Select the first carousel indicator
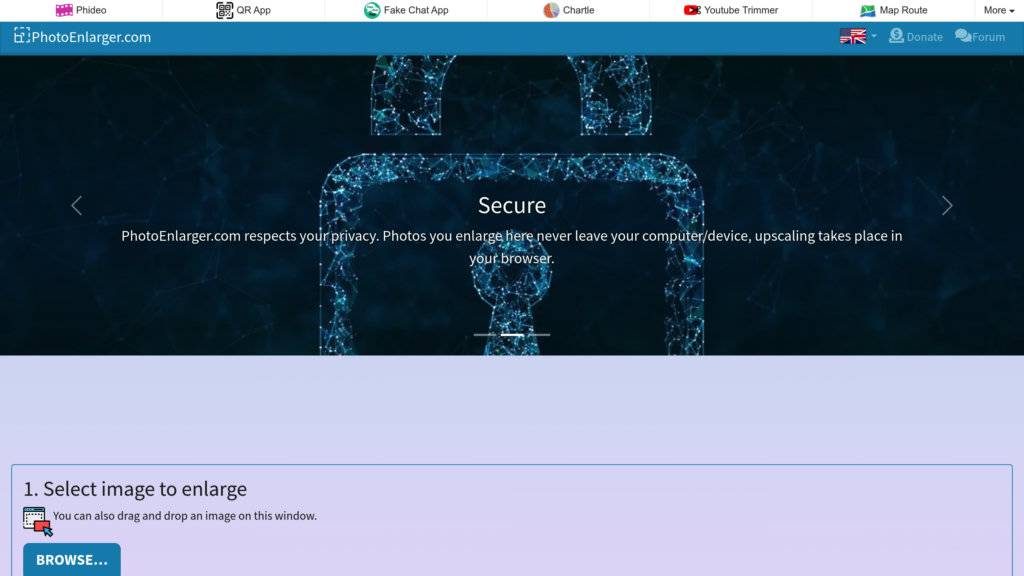The height and width of the screenshot is (576, 1024). click(x=485, y=334)
